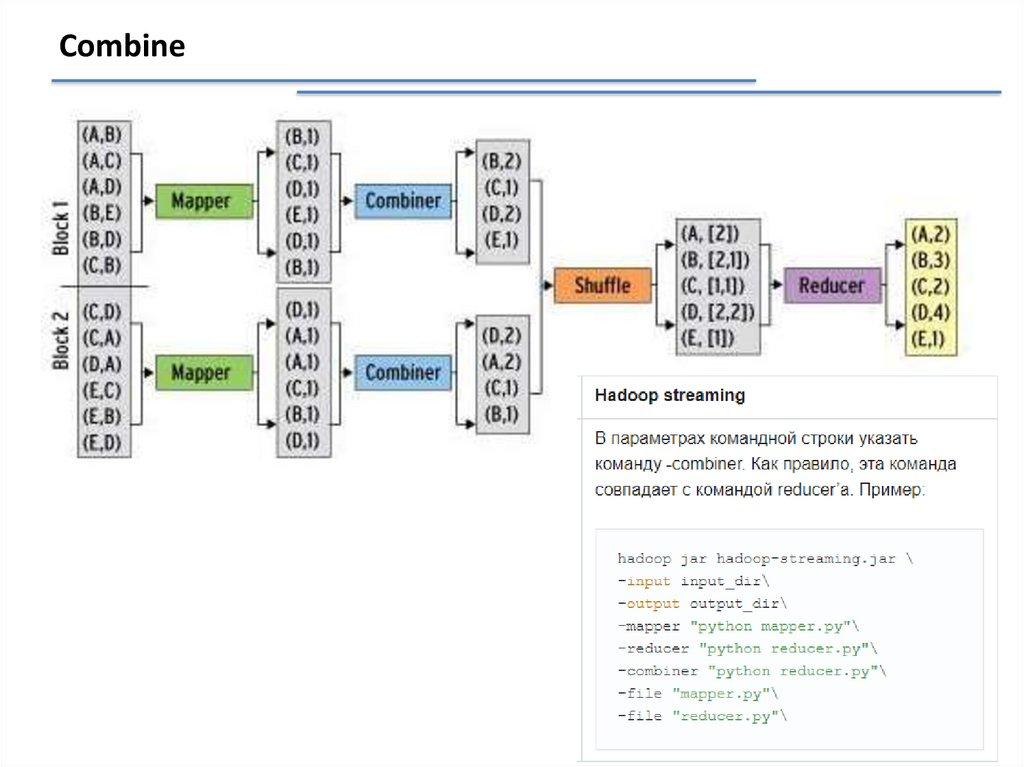1024x767 pixels.
Task: Click the Block 1 input pairs list
Action: 103,201
